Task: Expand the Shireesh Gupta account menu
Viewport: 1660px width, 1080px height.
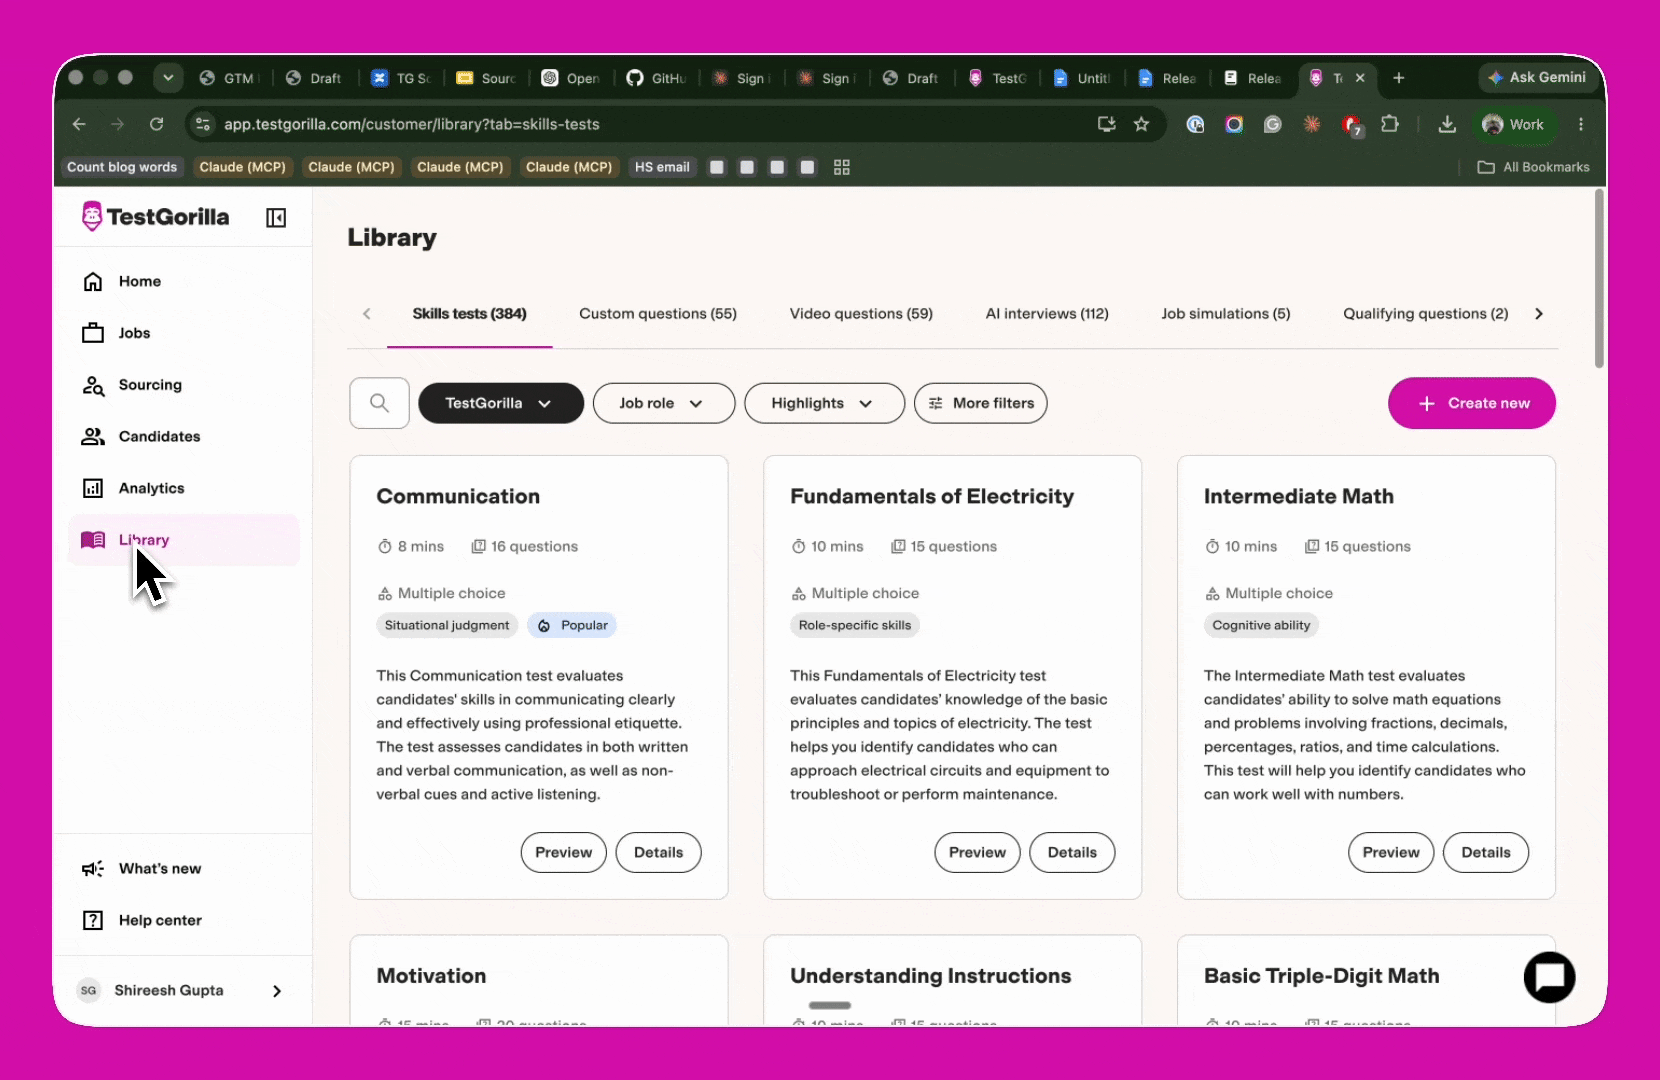Action: (182, 991)
